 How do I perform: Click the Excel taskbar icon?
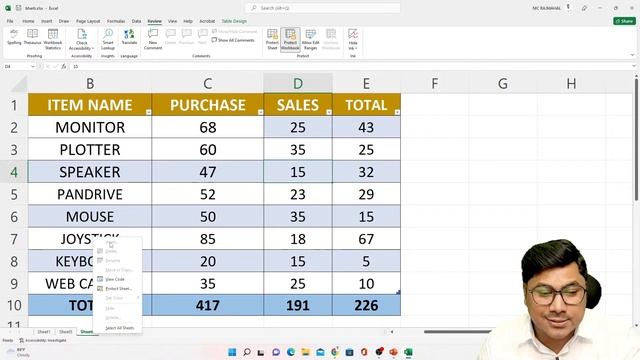coord(408,352)
